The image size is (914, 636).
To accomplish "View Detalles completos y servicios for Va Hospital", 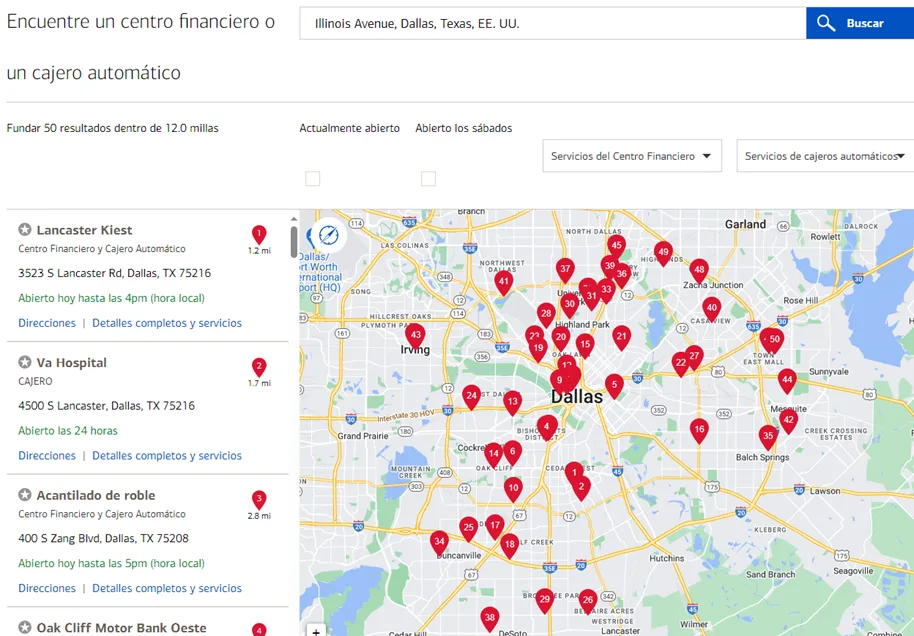I will pyautogui.click(x=167, y=455).
